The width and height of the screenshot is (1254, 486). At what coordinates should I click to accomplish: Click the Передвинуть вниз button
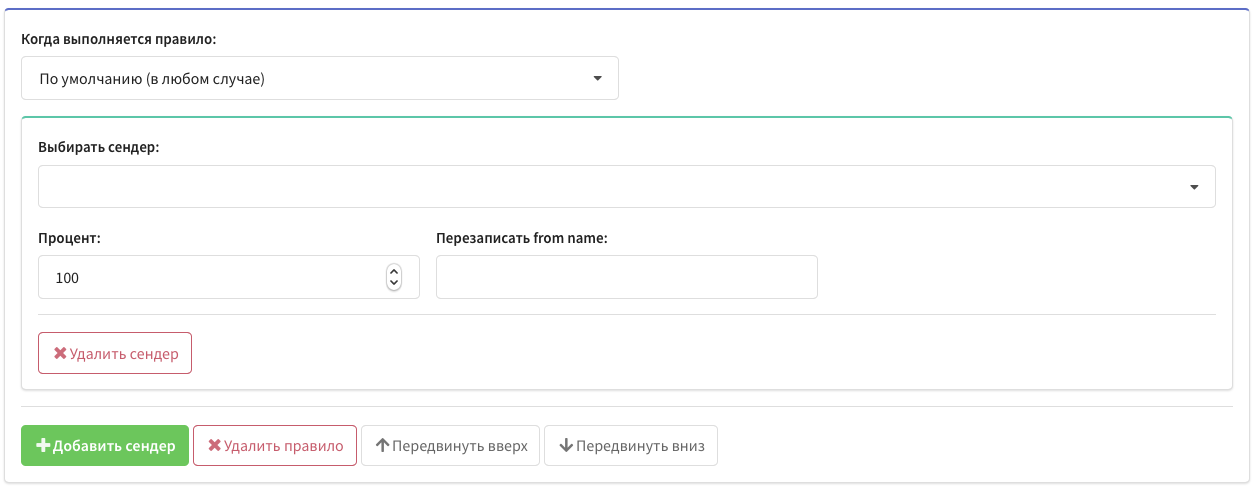(631, 446)
